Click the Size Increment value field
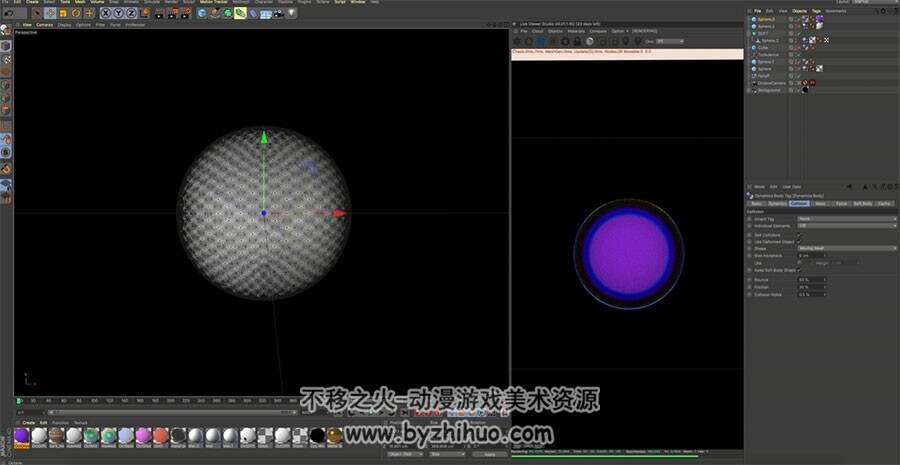The width and height of the screenshot is (900, 465). [x=812, y=255]
